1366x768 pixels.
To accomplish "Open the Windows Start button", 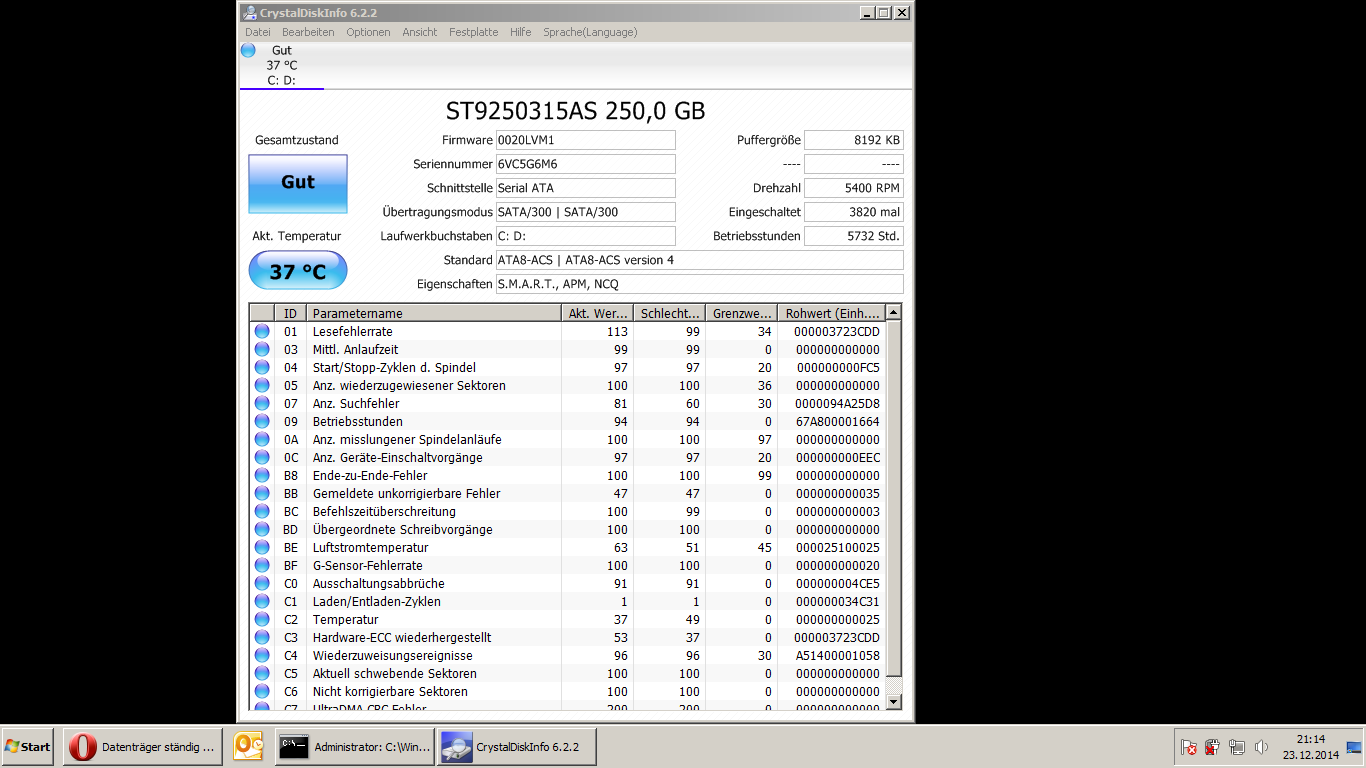I will click(27, 747).
